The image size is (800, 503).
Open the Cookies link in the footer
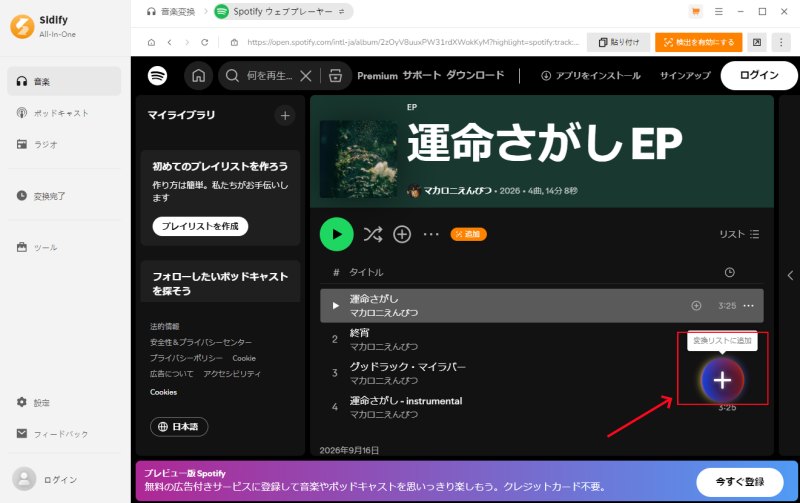163,392
